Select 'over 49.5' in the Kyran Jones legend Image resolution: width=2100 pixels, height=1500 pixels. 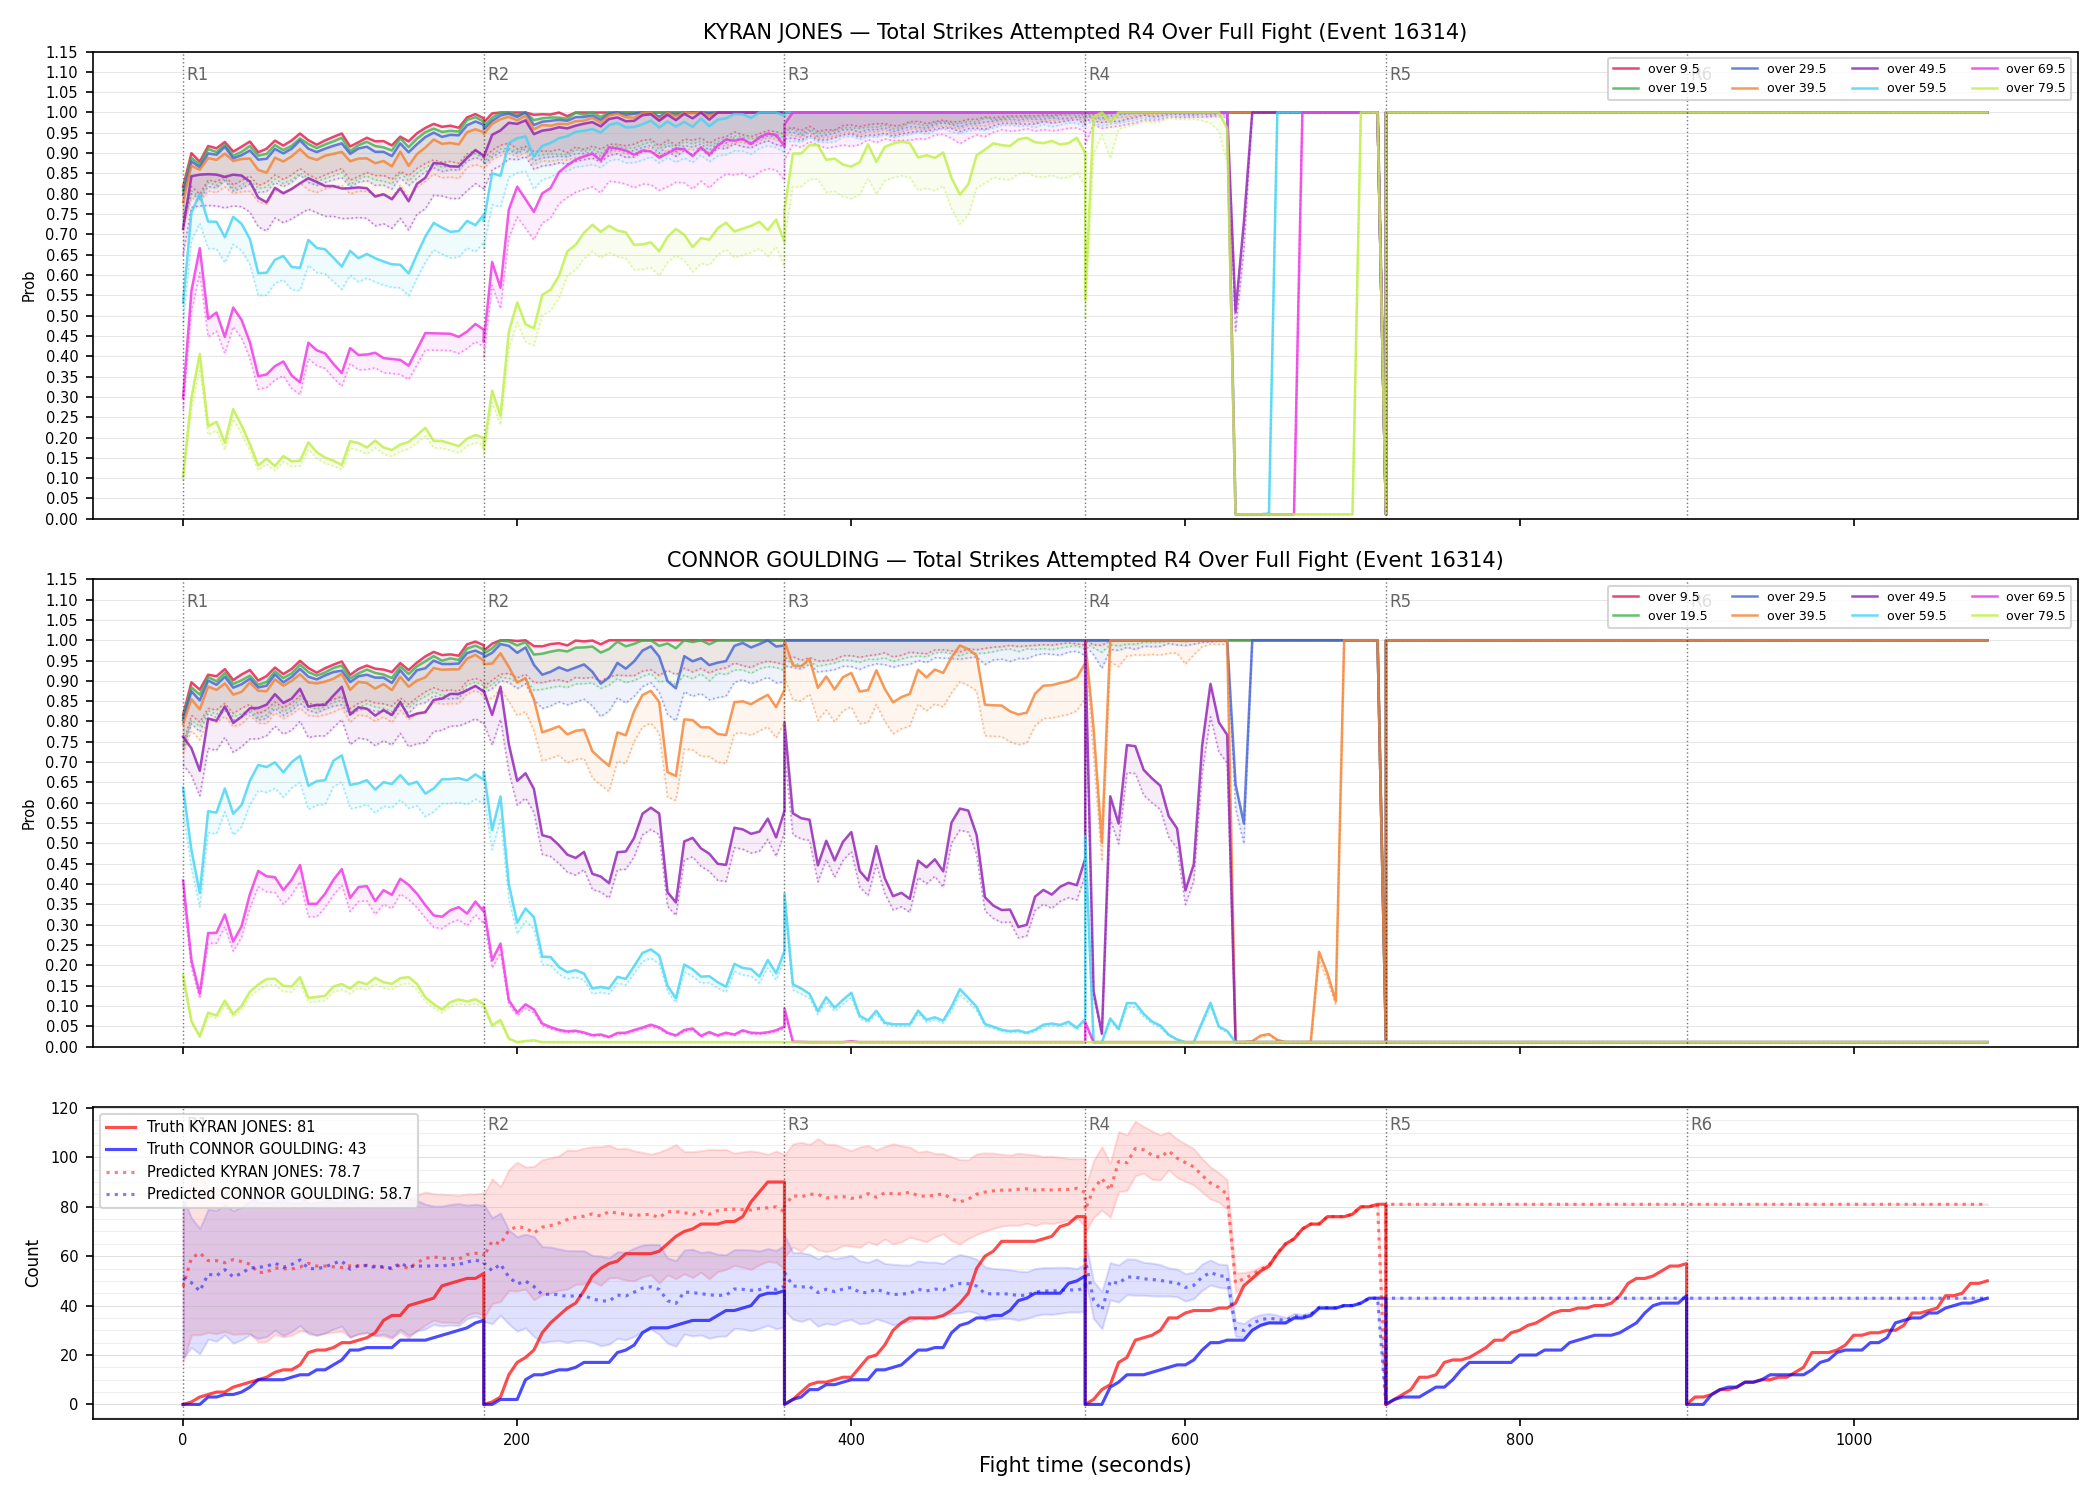(x=1899, y=69)
